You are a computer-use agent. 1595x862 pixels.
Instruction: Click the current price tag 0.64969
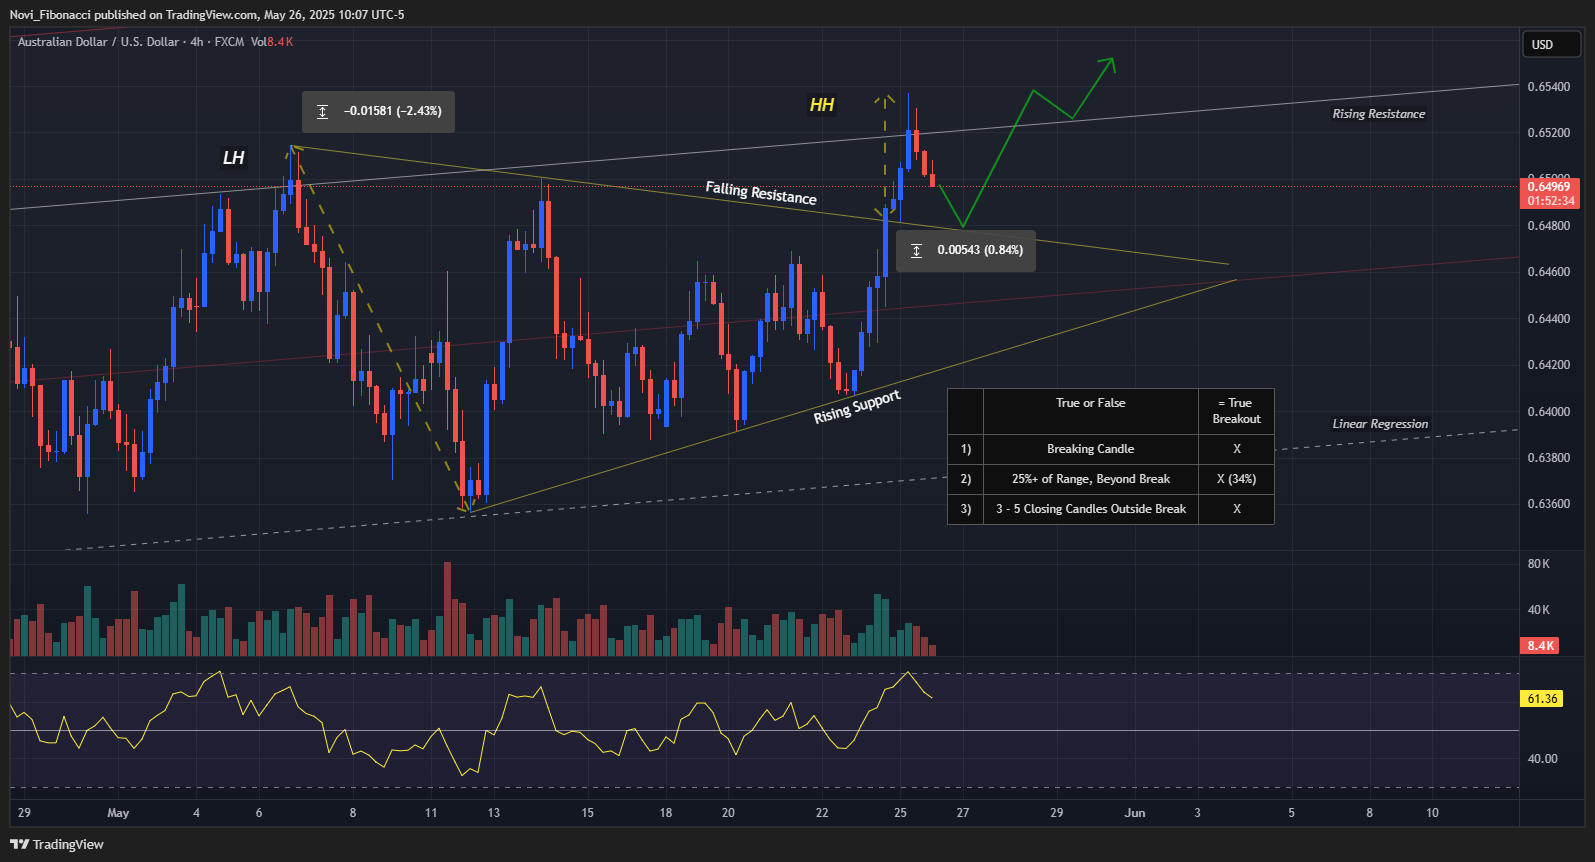1549,187
